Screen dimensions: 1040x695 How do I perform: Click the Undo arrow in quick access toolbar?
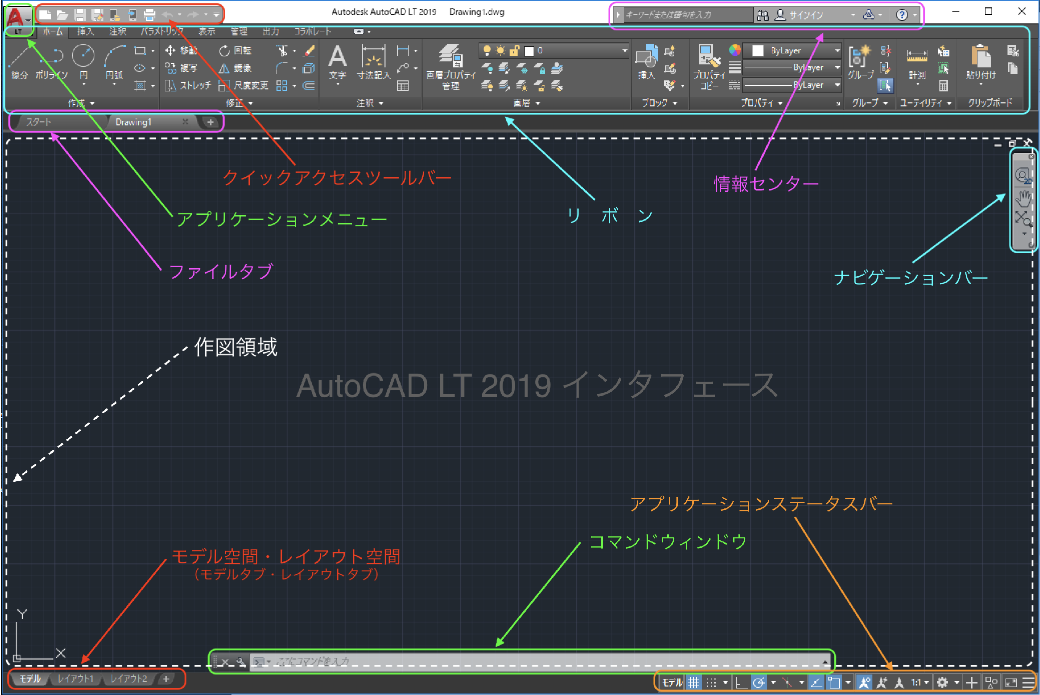coord(167,15)
